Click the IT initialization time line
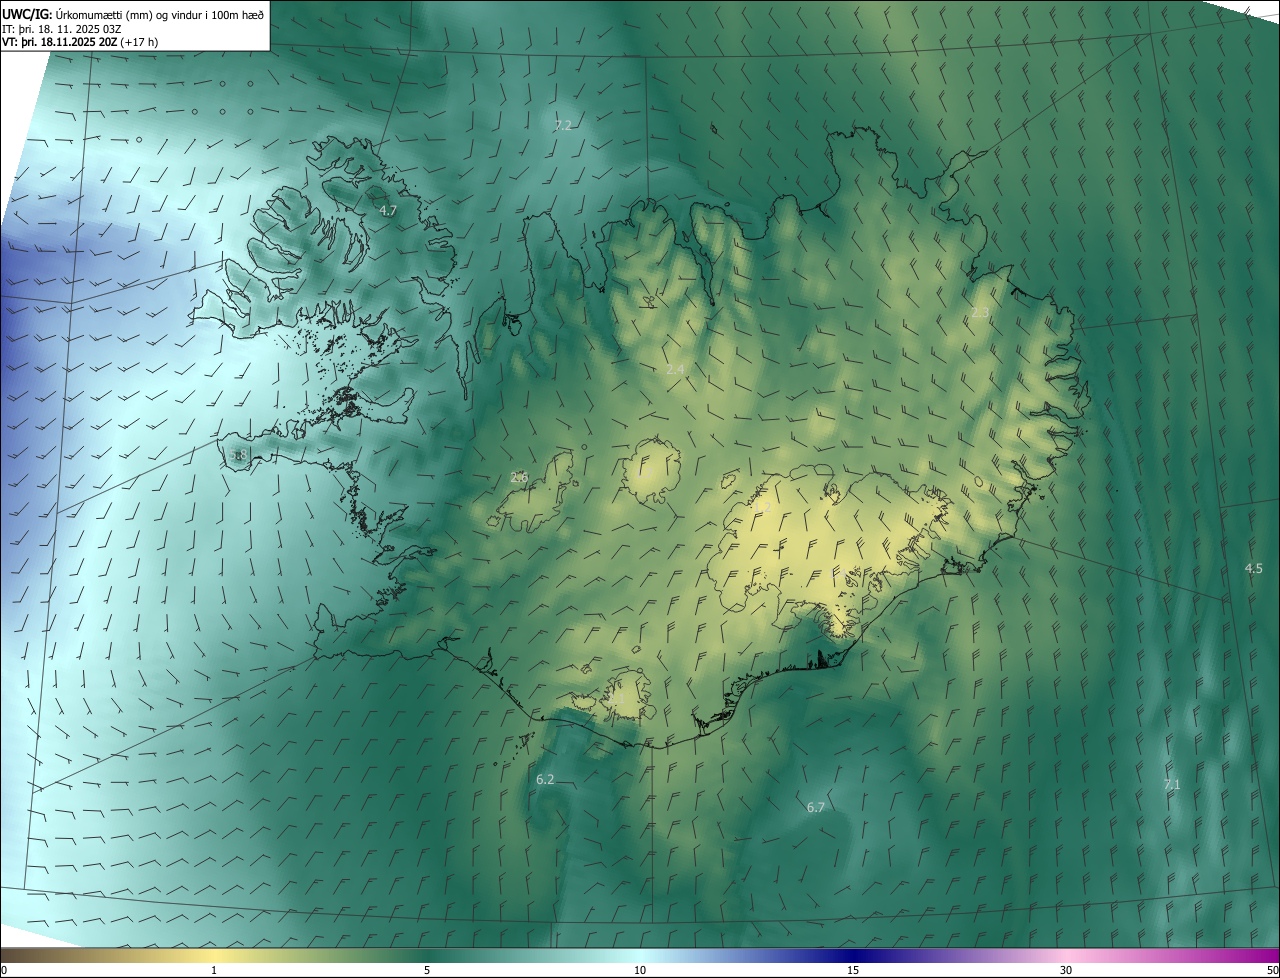This screenshot has width=1280, height=978. [62, 29]
